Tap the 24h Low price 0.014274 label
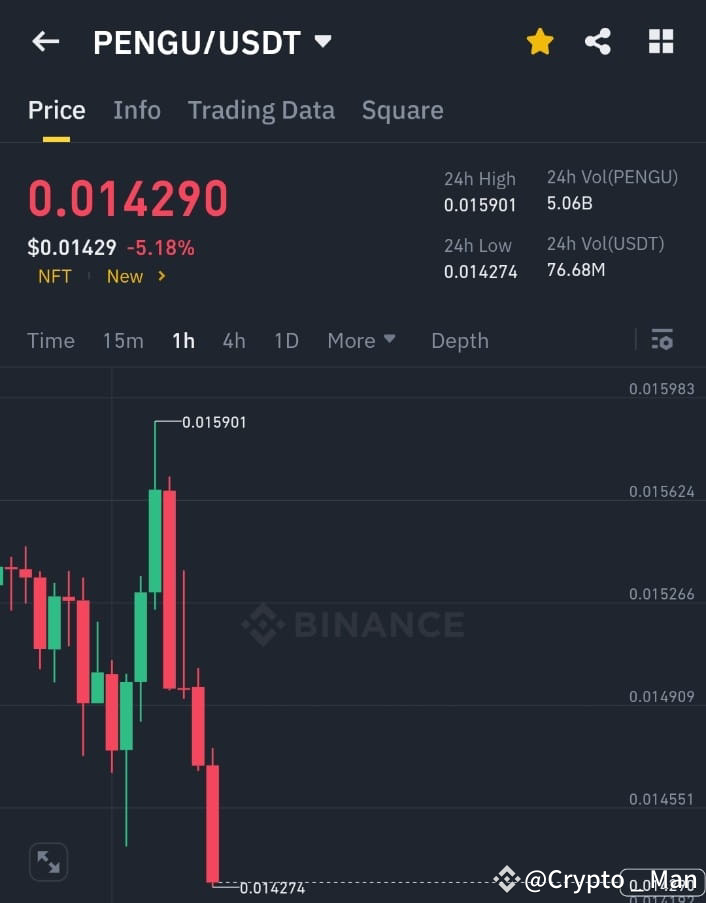The image size is (706, 903). coord(481,271)
